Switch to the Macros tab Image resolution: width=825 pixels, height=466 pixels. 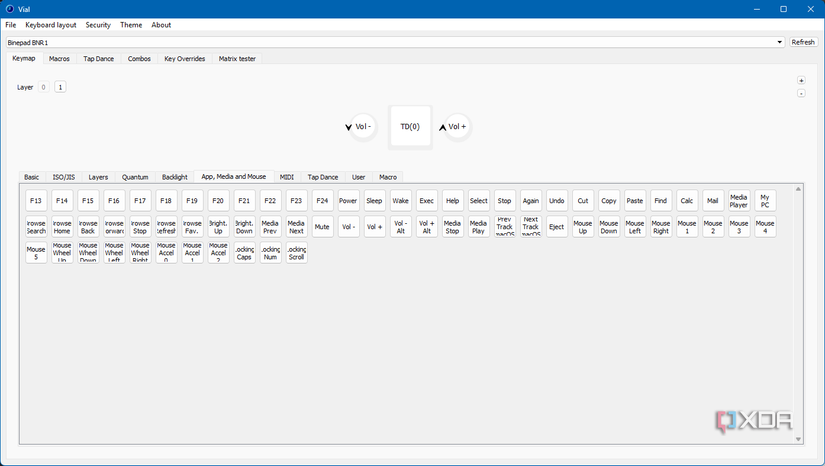[59, 59]
